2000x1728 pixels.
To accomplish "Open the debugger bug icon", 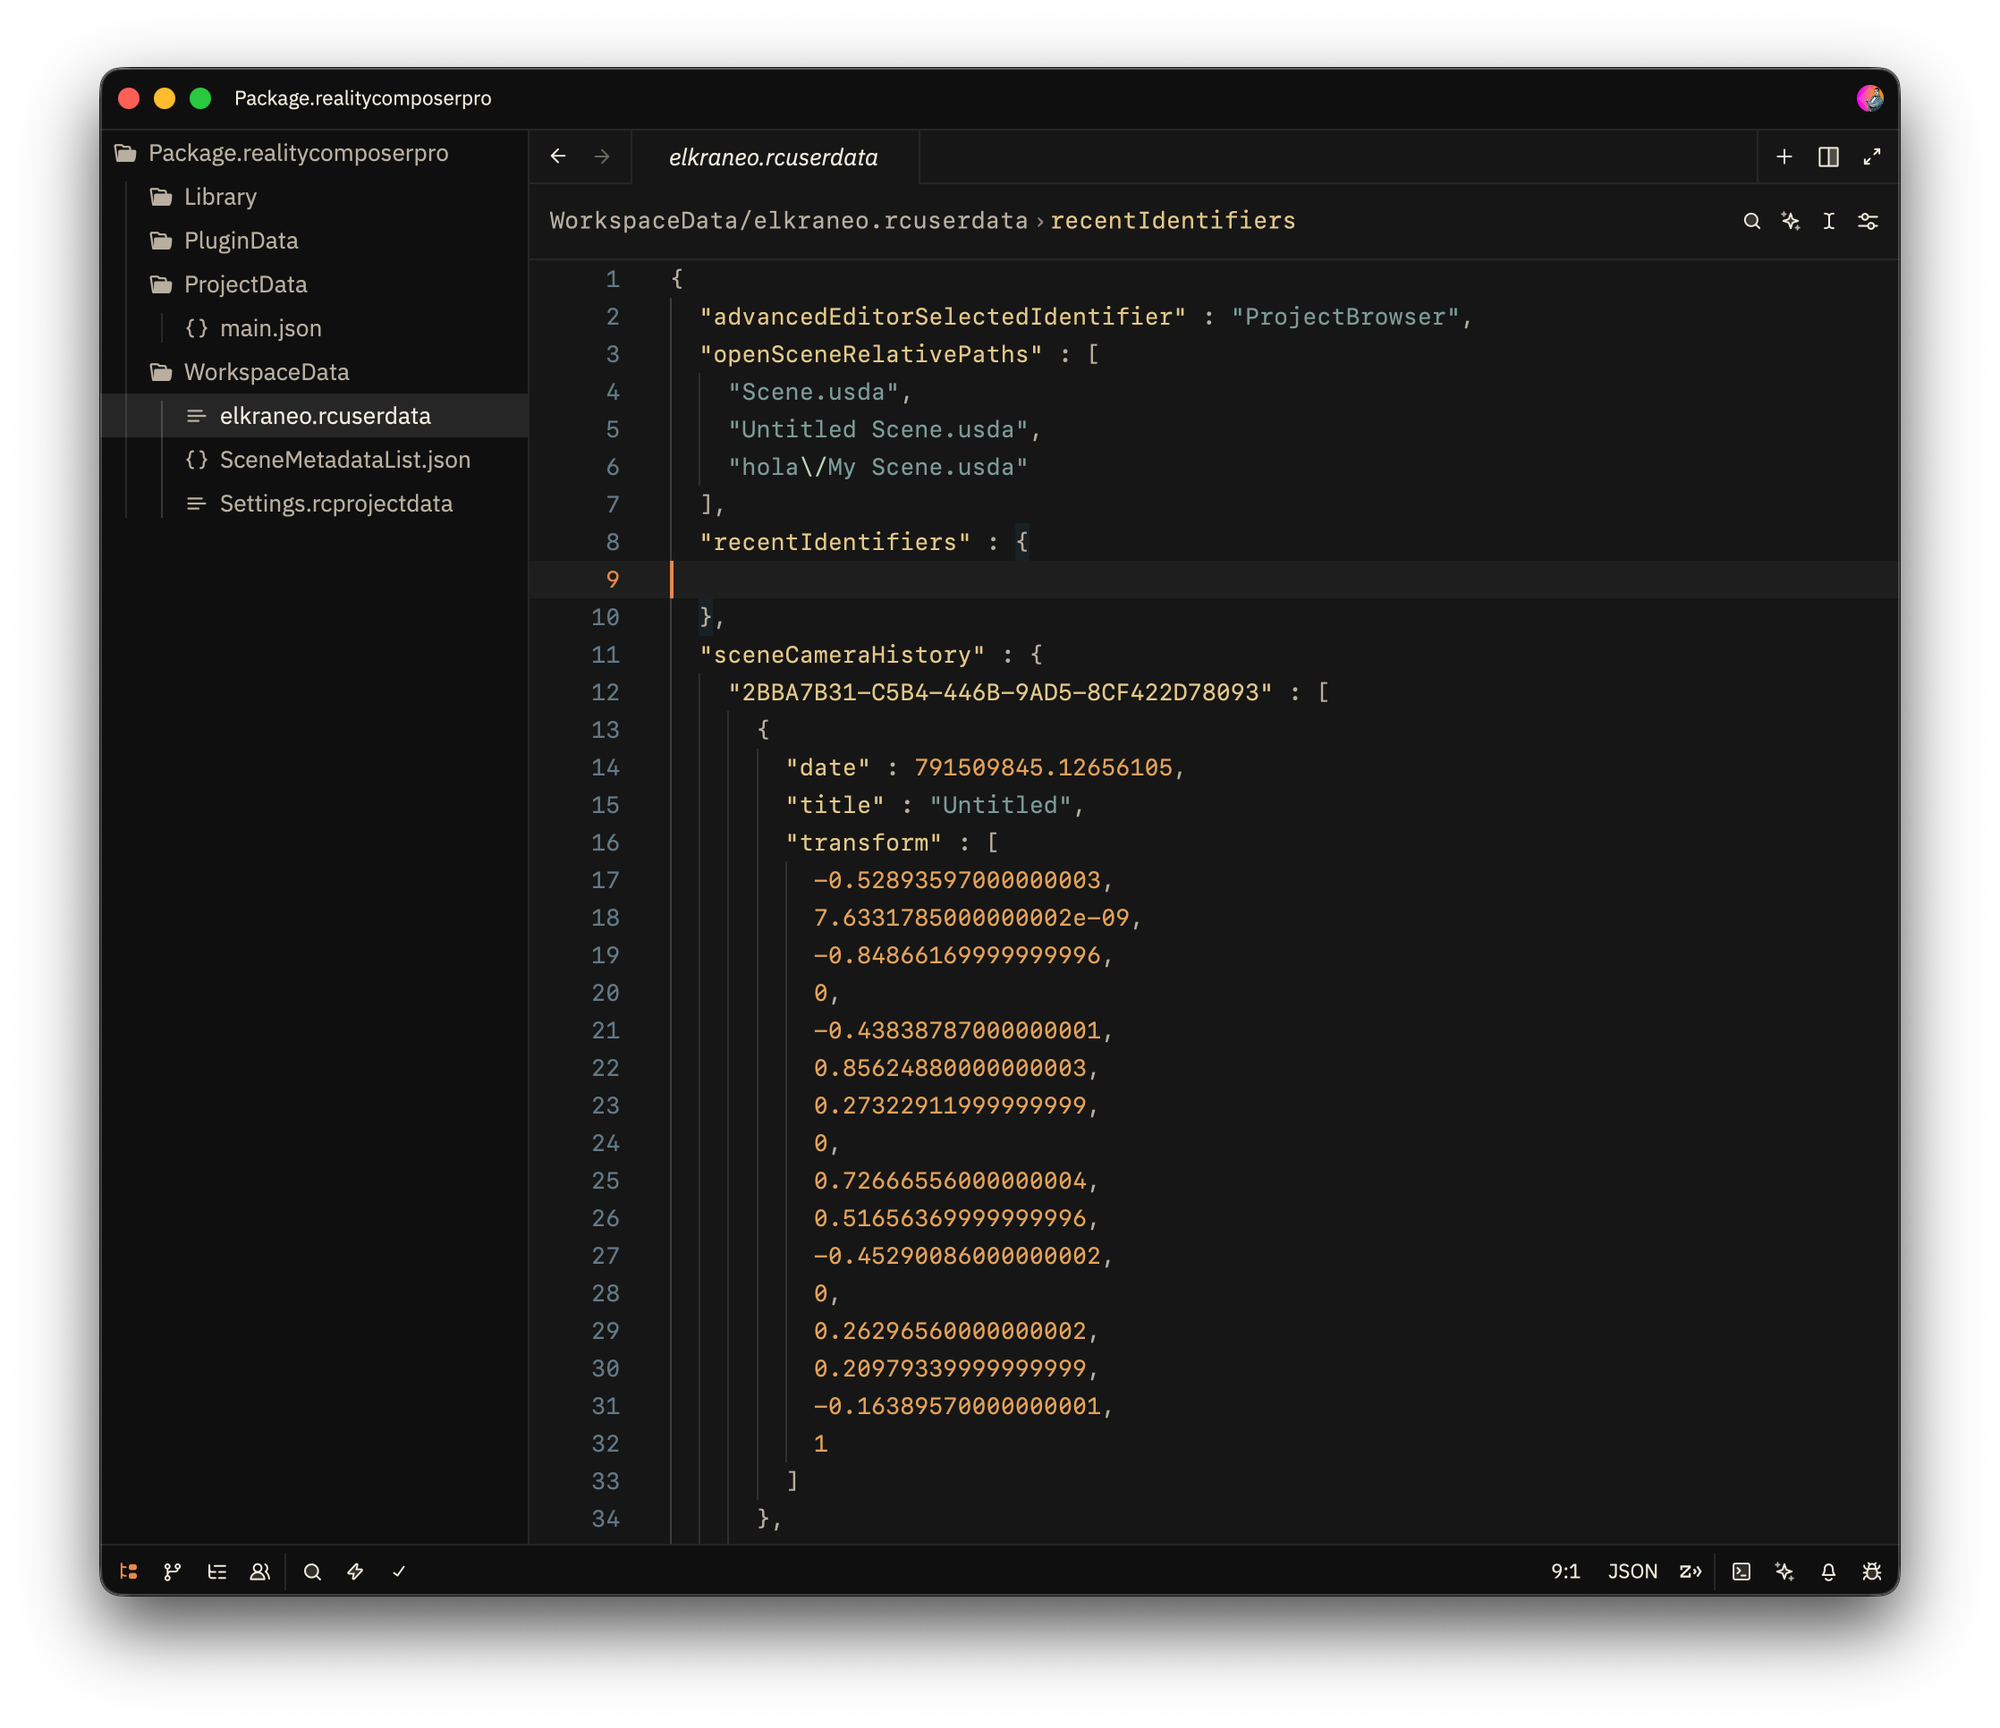I will (x=1872, y=1571).
